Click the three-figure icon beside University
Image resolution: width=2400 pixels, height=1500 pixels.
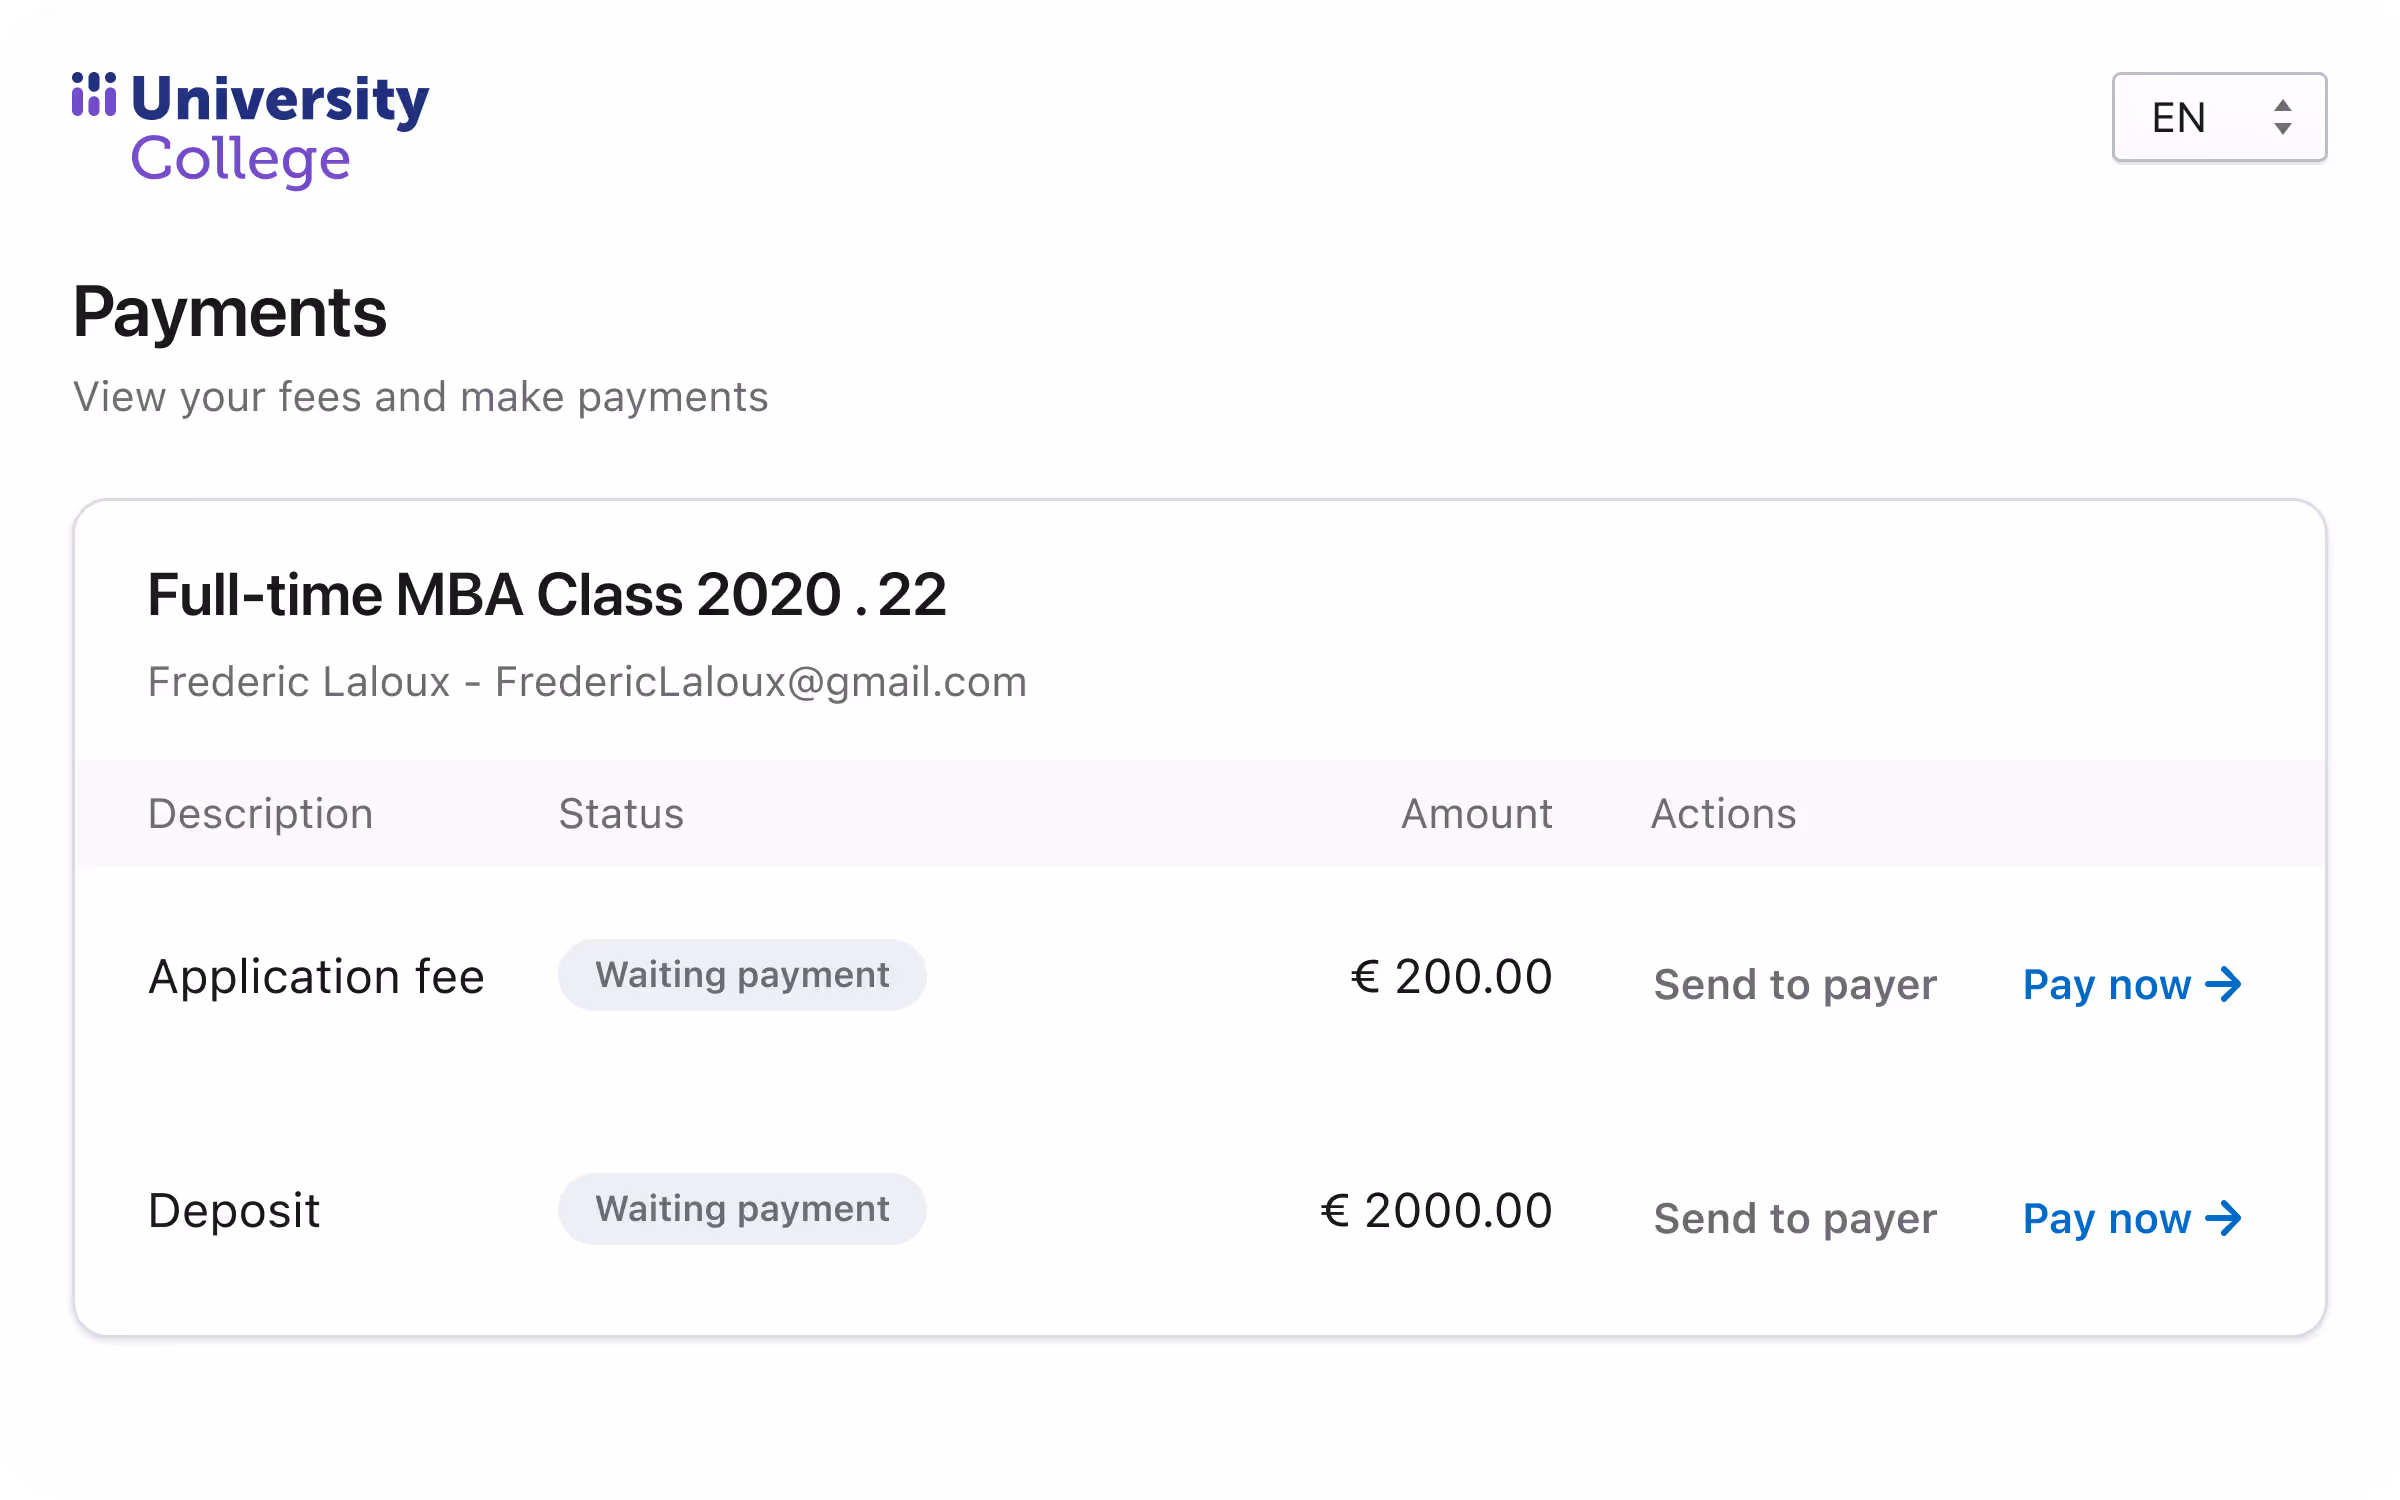click(x=94, y=94)
